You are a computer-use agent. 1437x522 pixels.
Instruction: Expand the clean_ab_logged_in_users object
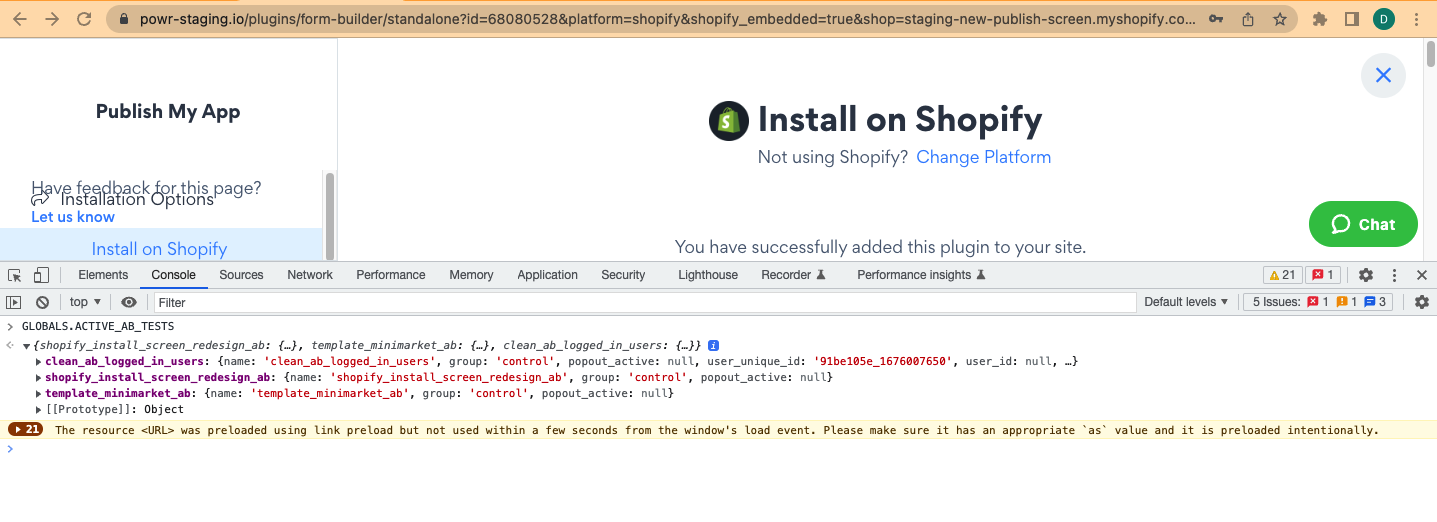tap(39, 361)
